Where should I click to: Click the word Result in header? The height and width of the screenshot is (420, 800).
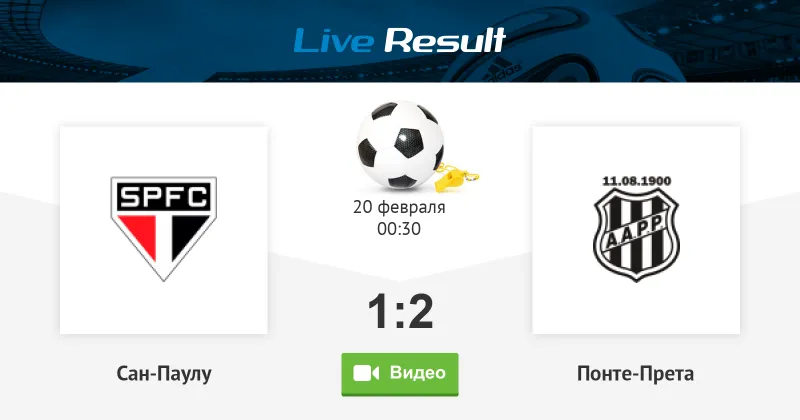pyautogui.click(x=444, y=40)
